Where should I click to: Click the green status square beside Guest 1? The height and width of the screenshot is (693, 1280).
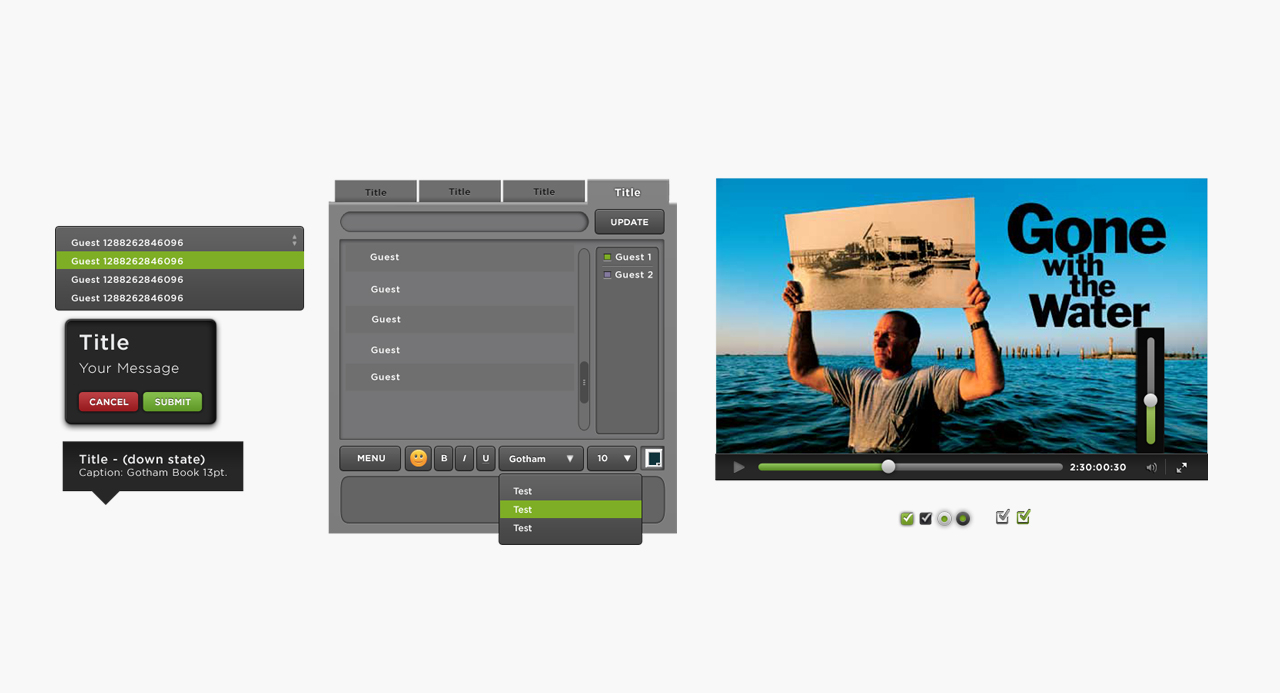[x=607, y=257]
